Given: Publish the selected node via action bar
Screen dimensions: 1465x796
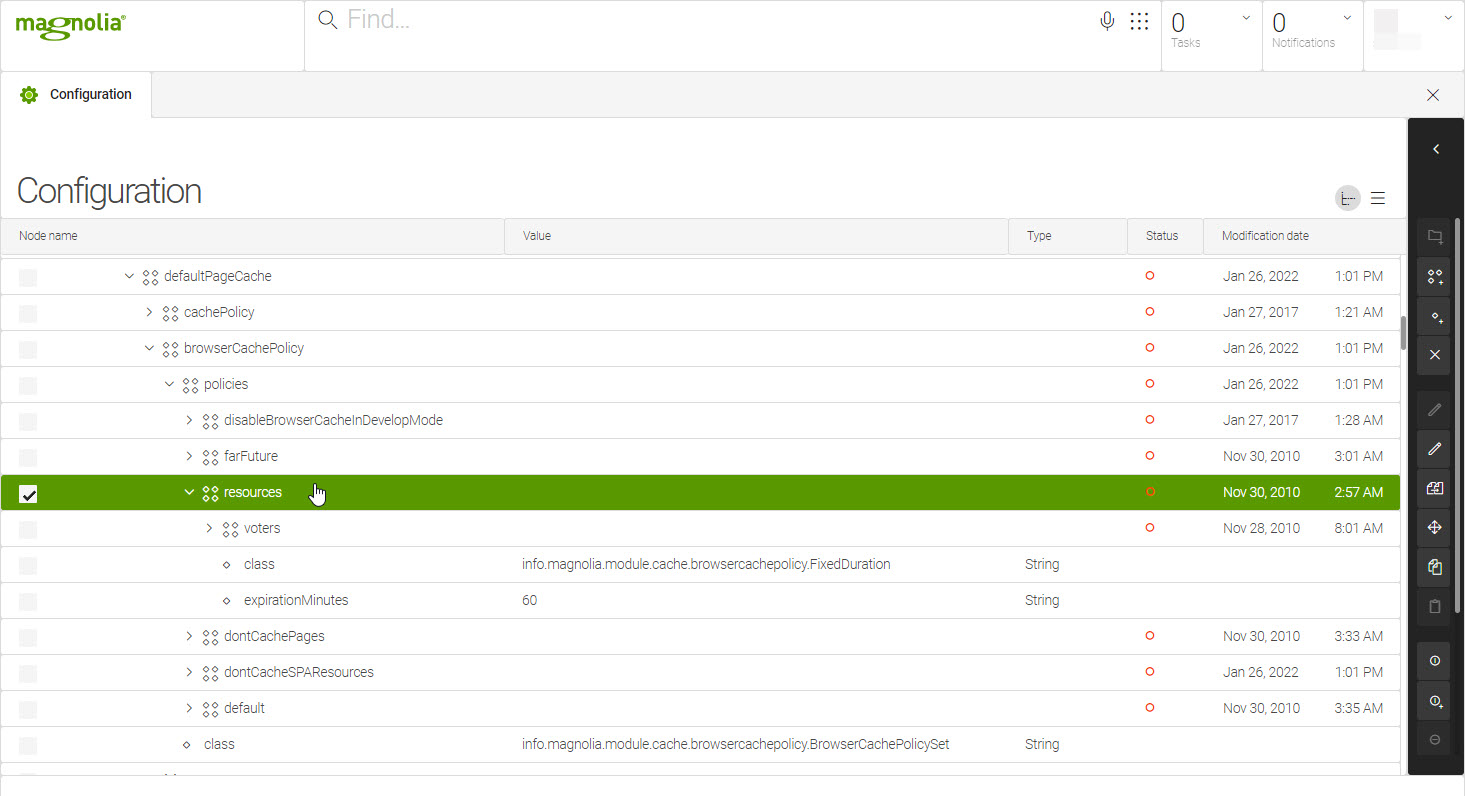Looking at the screenshot, I should (1435, 661).
